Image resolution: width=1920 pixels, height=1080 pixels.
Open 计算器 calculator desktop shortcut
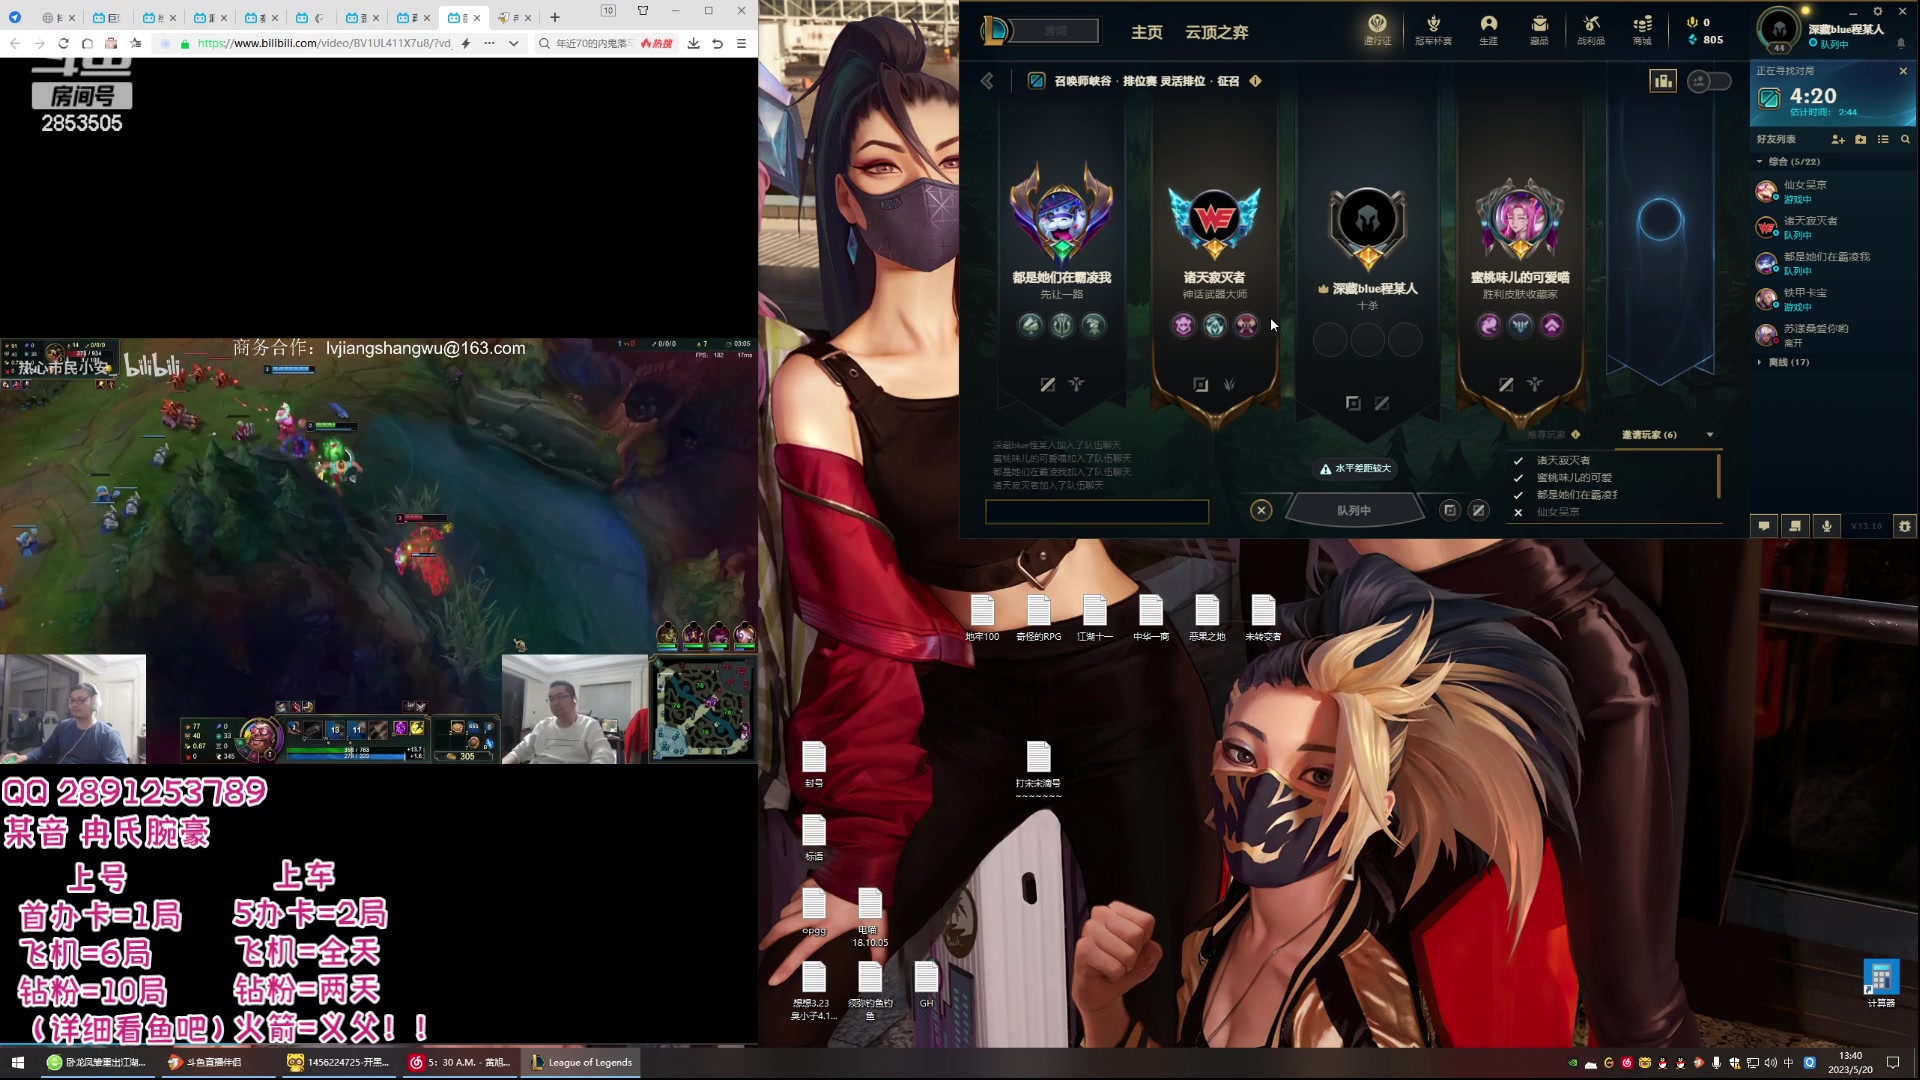tap(1880, 983)
